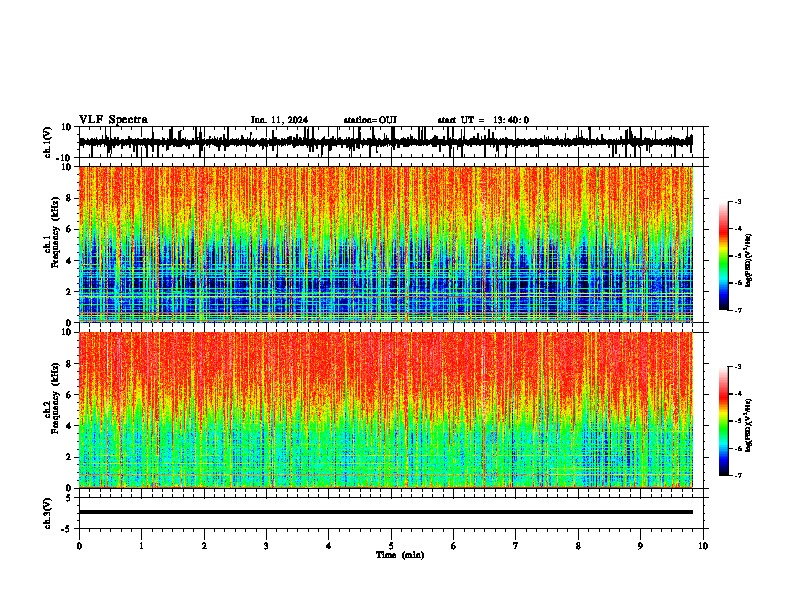Select the log PSD label beside ch.2 colorbar
This screenshot has width=792, height=612.
pyautogui.click(x=749, y=425)
